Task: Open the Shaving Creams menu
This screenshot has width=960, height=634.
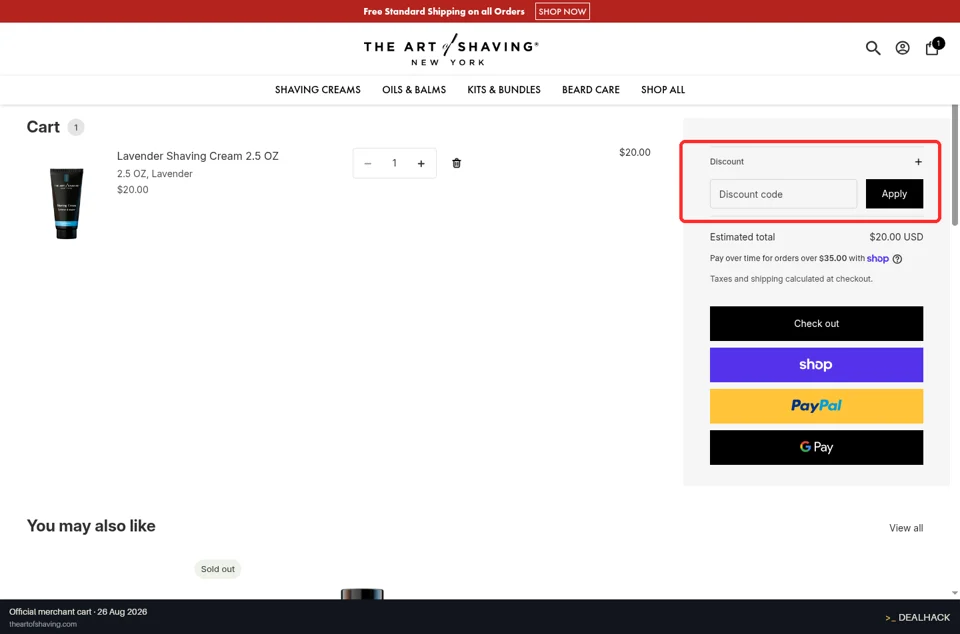Action: (x=318, y=90)
